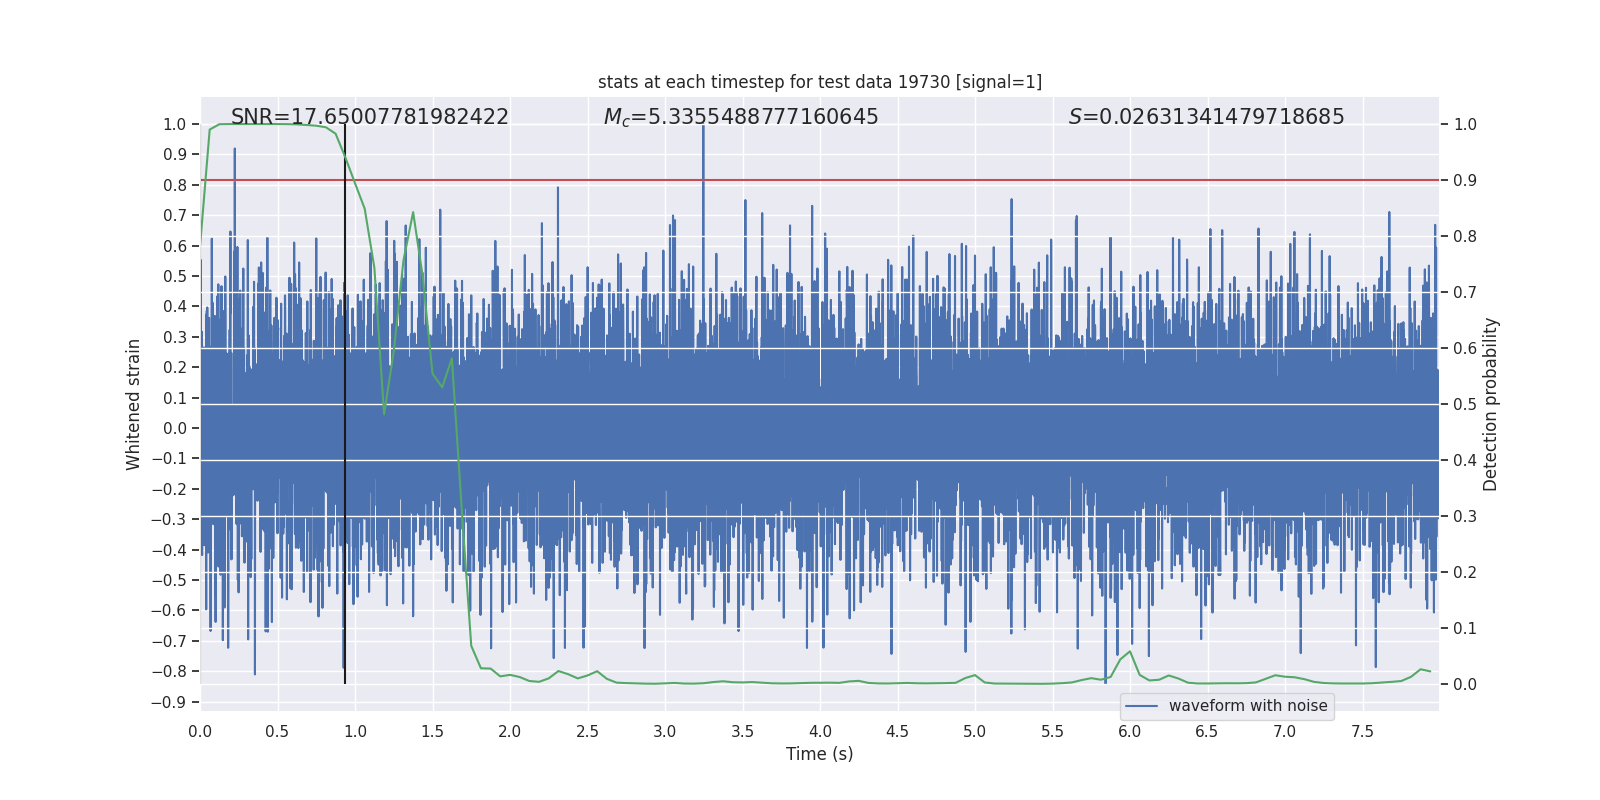The width and height of the screenshot is (1600, 800).
Task: Click the x-axis tick label 2.5
Action: click(587, 731)
